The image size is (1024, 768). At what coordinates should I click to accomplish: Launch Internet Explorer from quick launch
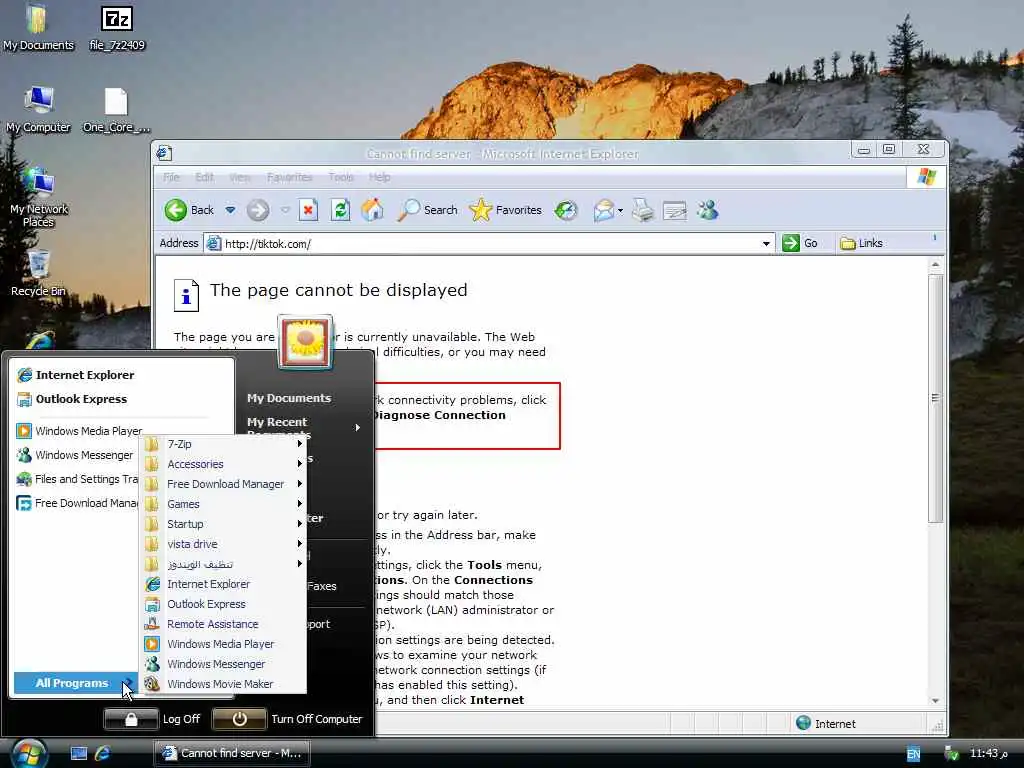point(103,753)
